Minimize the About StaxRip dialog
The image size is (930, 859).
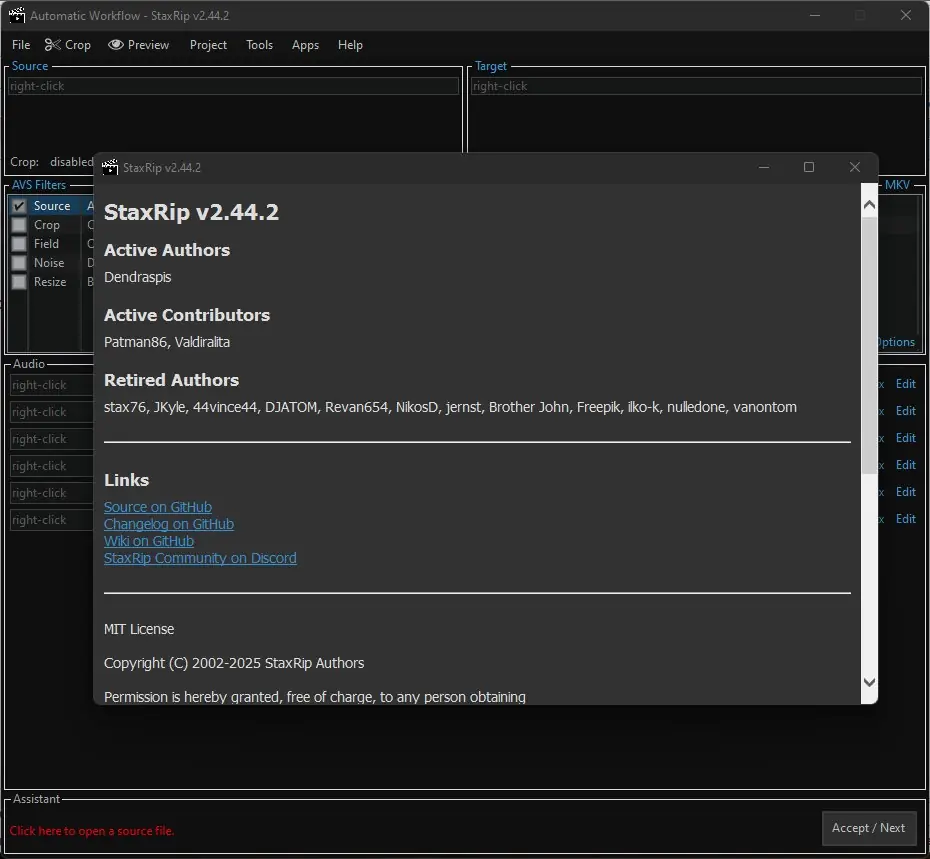click(764, 167)
